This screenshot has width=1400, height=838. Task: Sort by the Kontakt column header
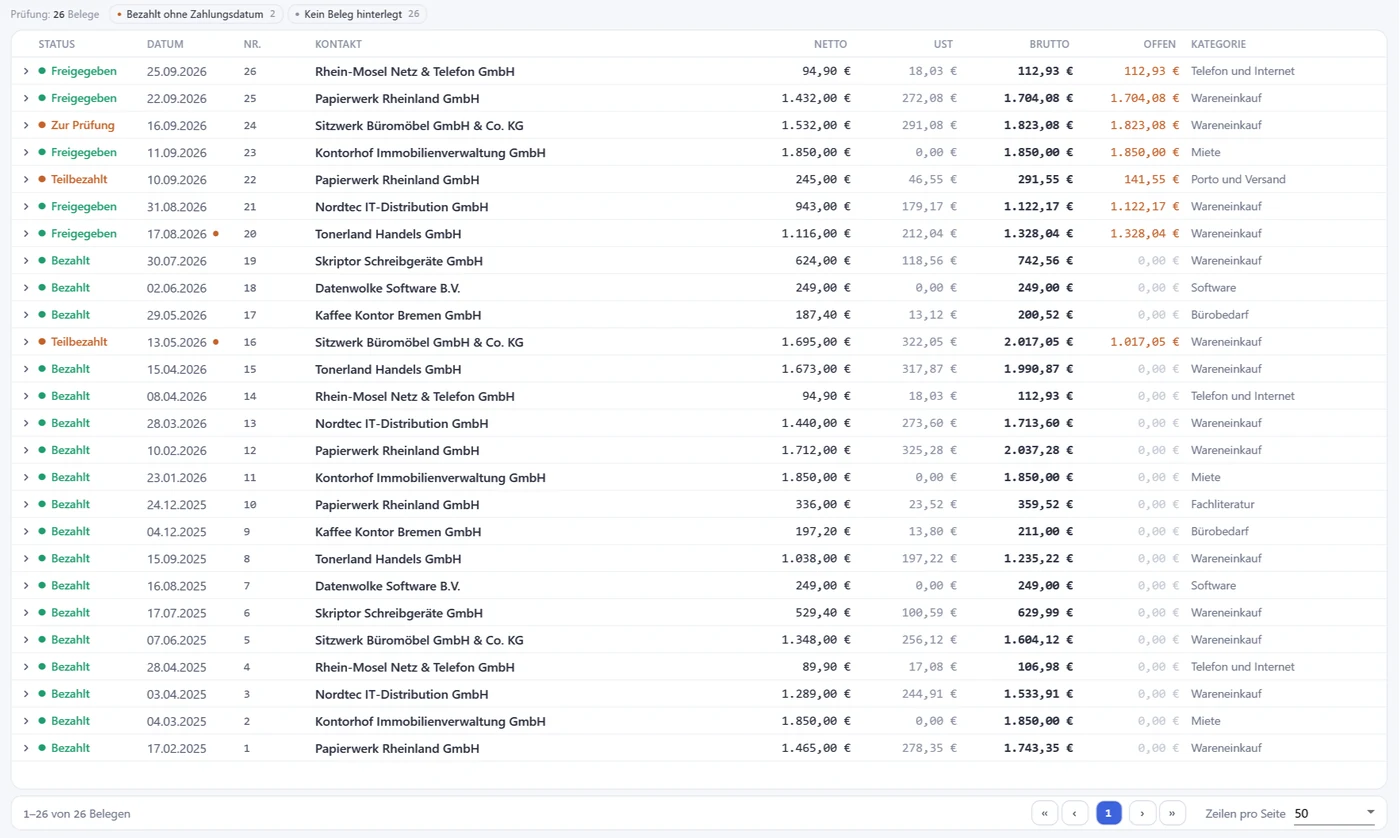pyautogui.click(x=338, y=45)
